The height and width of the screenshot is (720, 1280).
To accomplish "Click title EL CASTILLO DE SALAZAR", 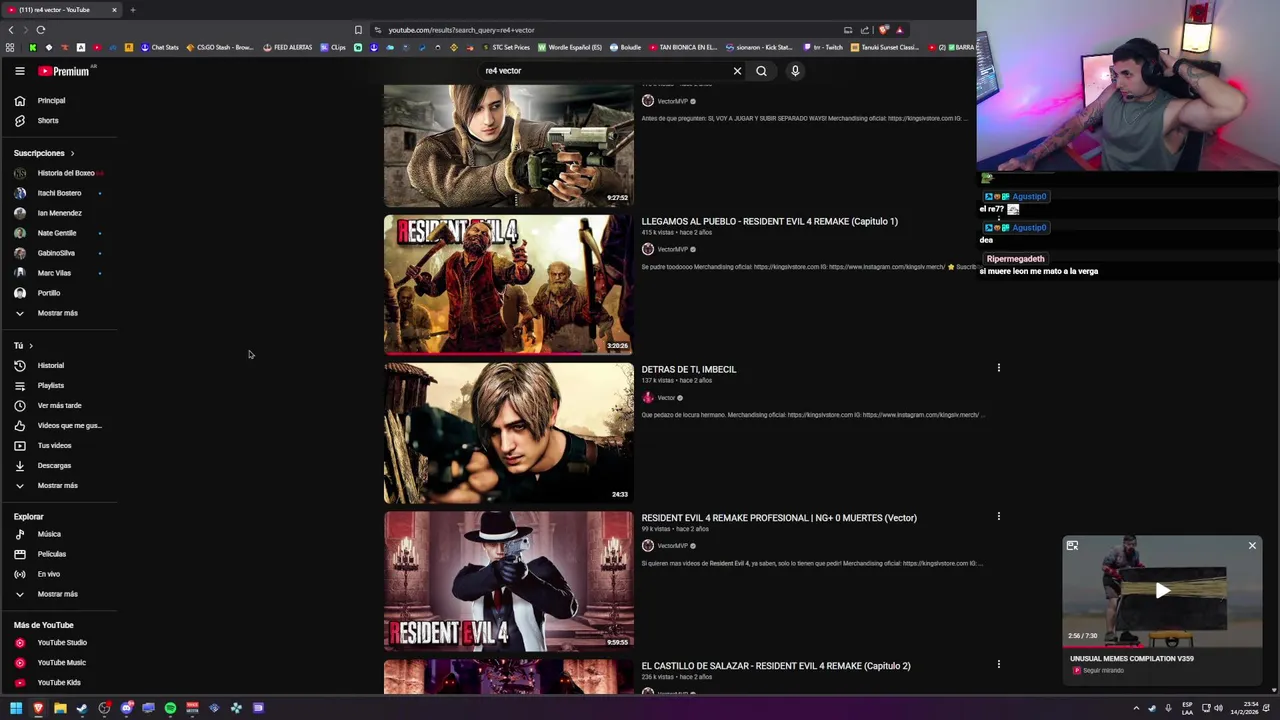I will click(x=775, y=666).
